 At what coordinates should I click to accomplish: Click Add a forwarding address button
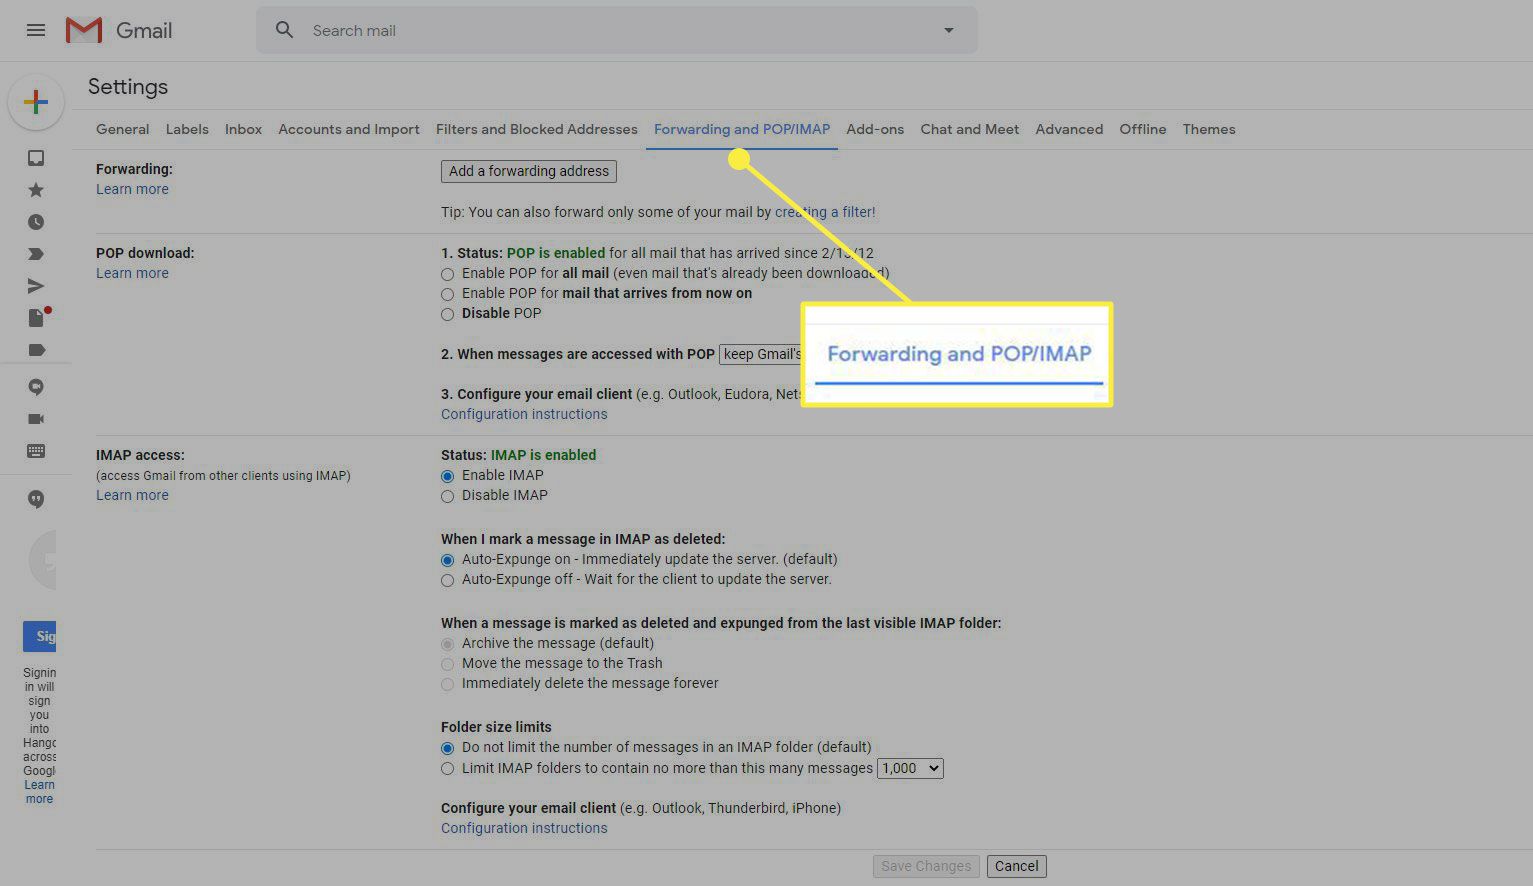point(528,171)
